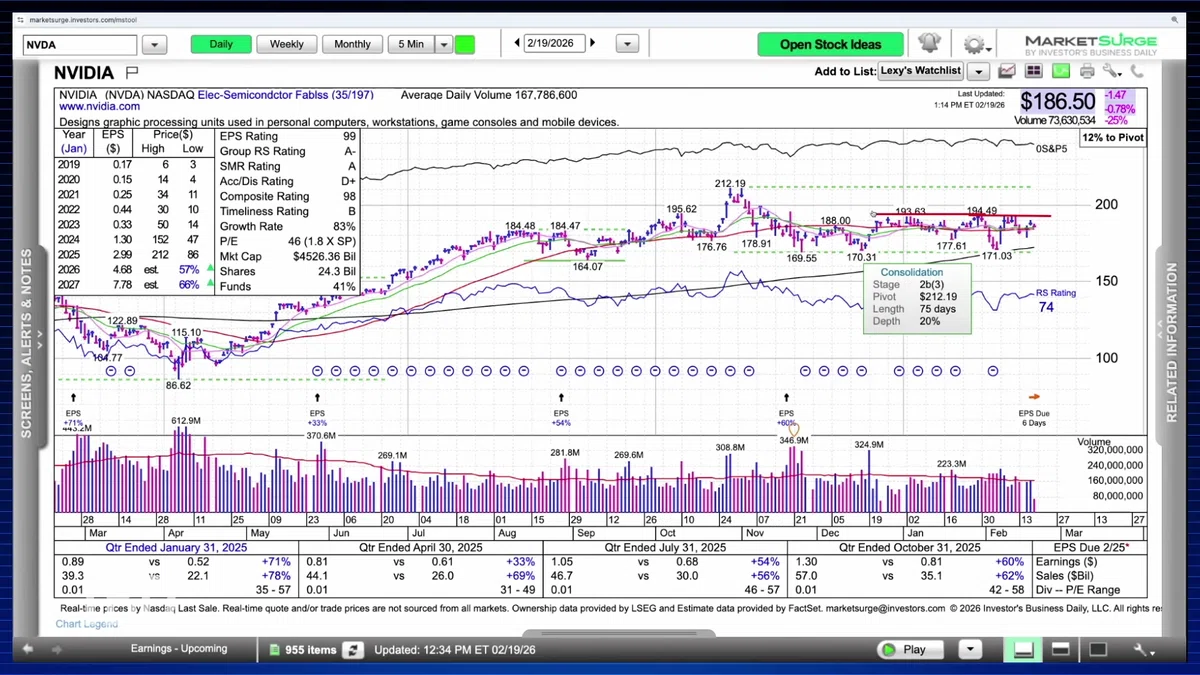Open Screens, Alerts & Notes side panel
Image resolution: width=1200 pixels, height=675 pixels.
[x=27, y=342]
